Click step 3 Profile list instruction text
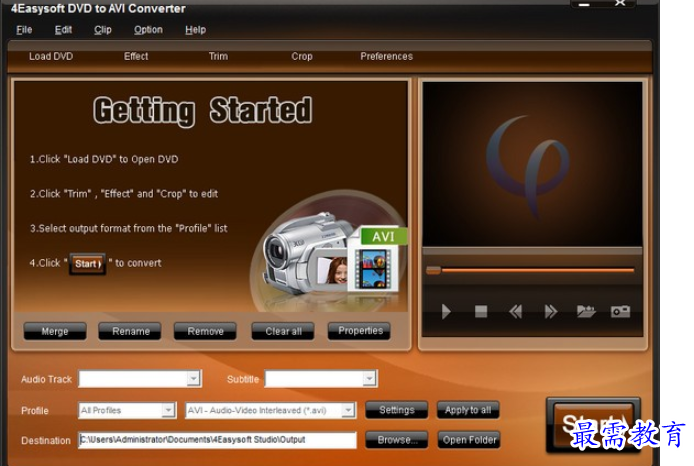This screenshot has width=694, height=466. 128,228
